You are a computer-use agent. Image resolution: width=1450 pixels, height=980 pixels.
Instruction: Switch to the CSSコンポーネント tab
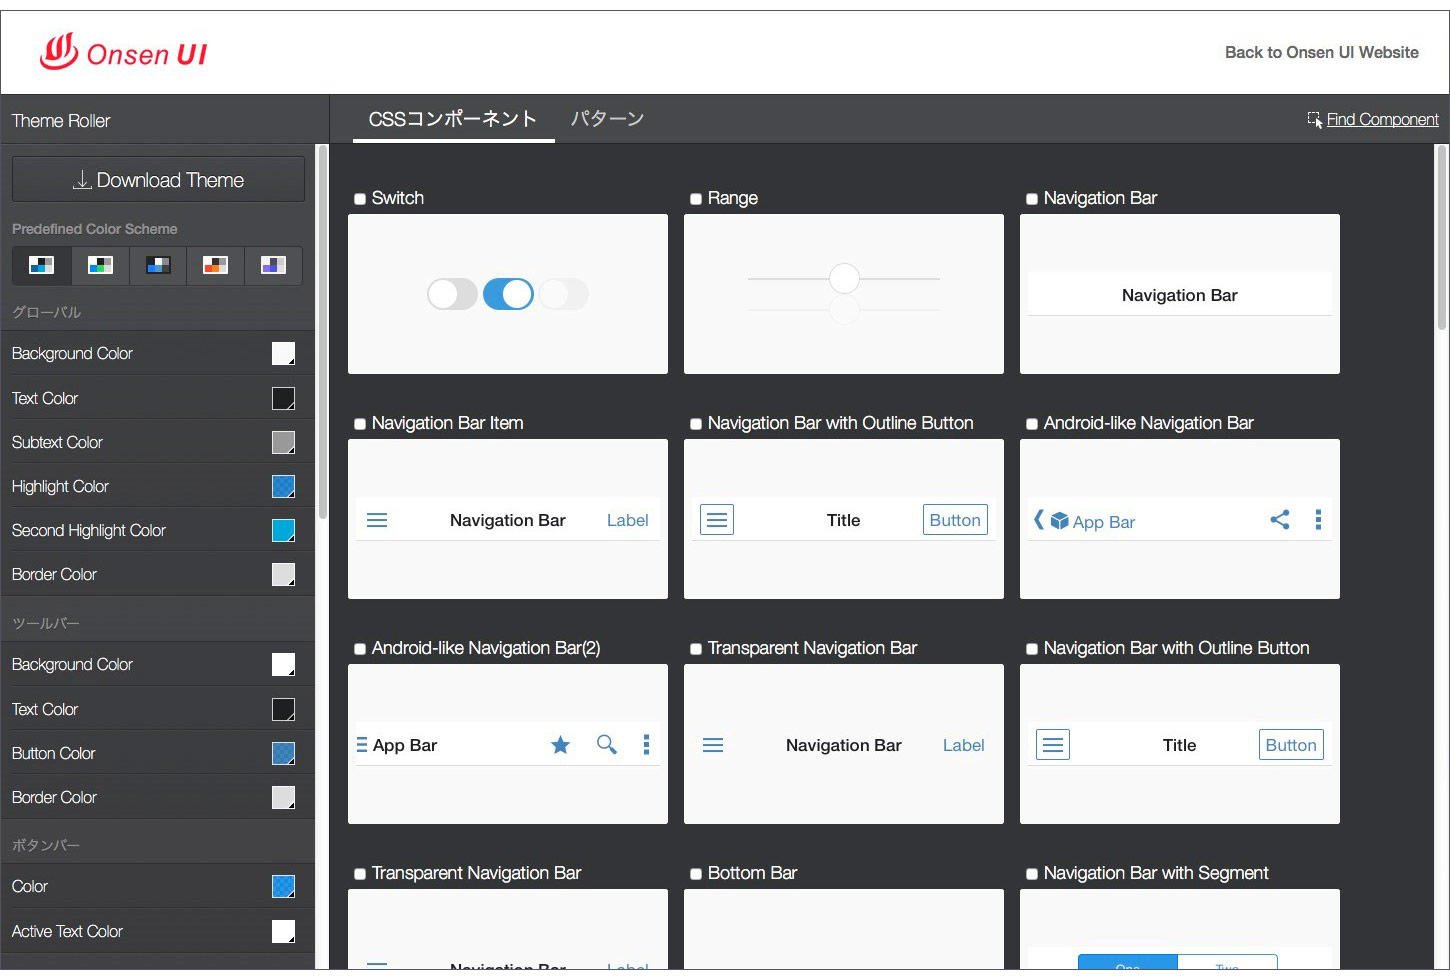453,119
